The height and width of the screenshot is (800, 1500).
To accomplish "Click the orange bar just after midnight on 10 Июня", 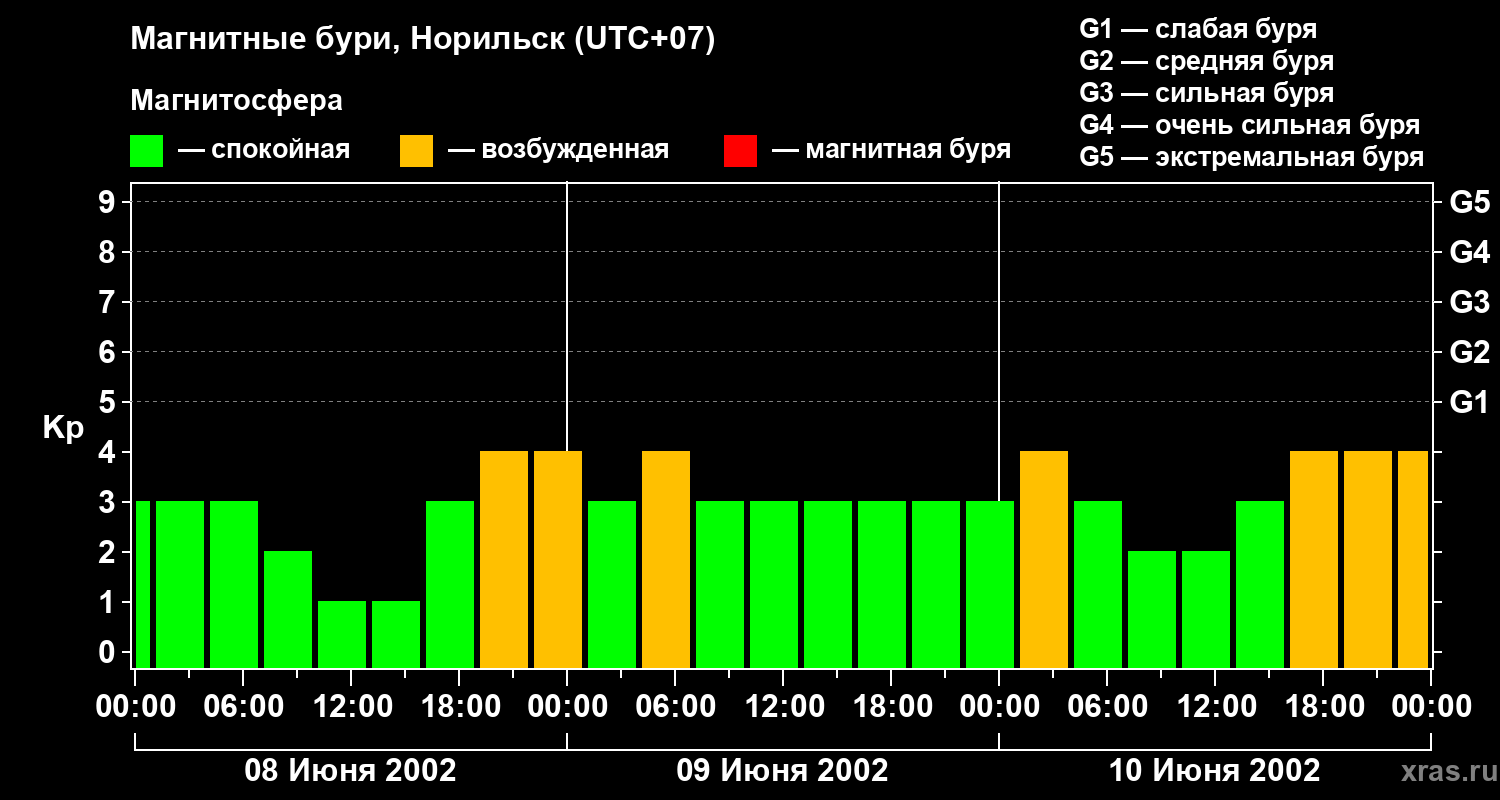I will click(x=1044, y=559).
